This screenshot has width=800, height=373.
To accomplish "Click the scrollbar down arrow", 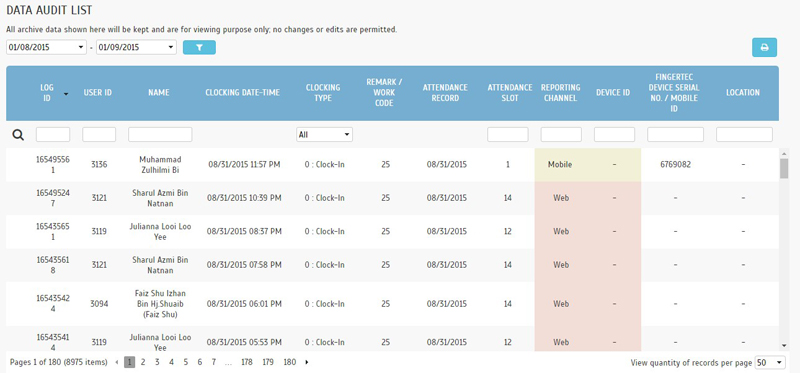I will tap(784, 345).
